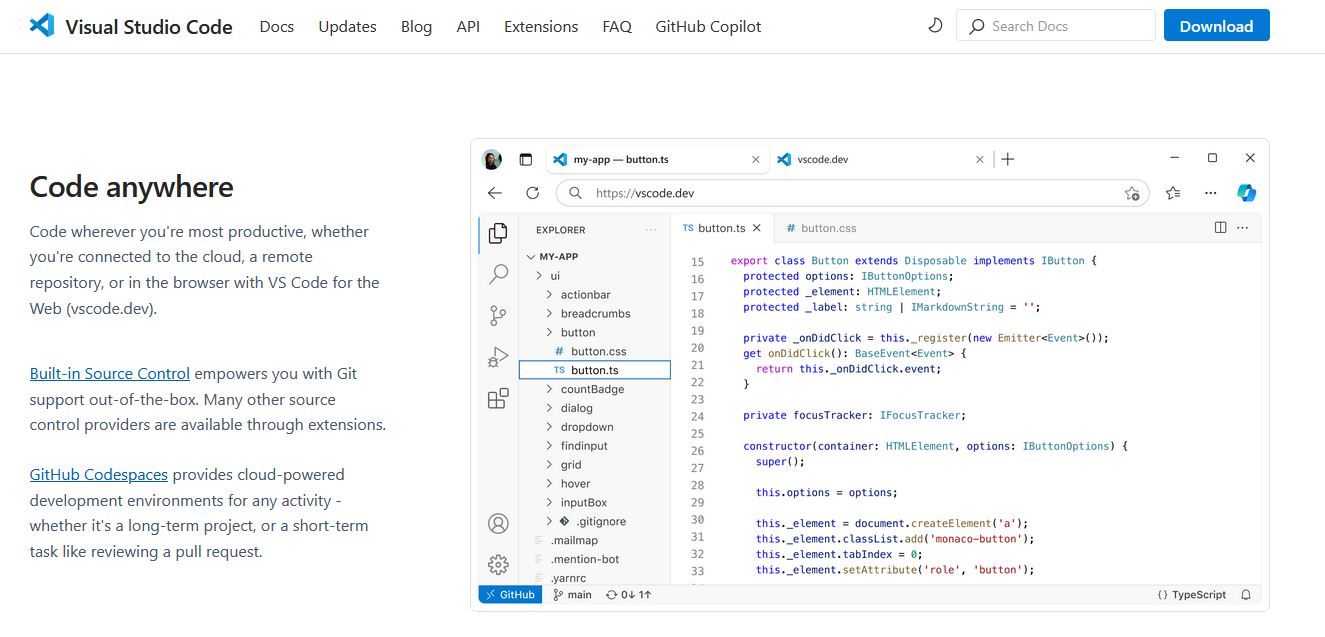The width and height of the screenshot is (1325, 637).
Task: Click the add-to-favorites star icon in address bar
Action: point(1132,193)
